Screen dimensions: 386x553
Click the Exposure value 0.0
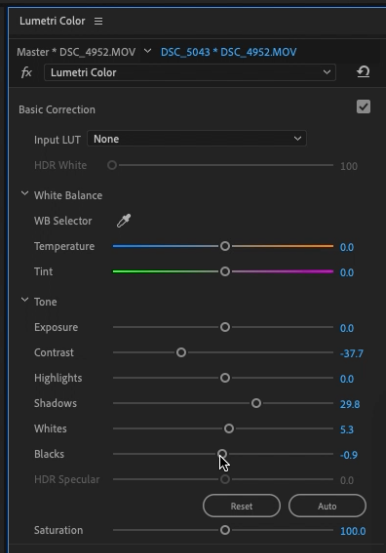point(347,328)
